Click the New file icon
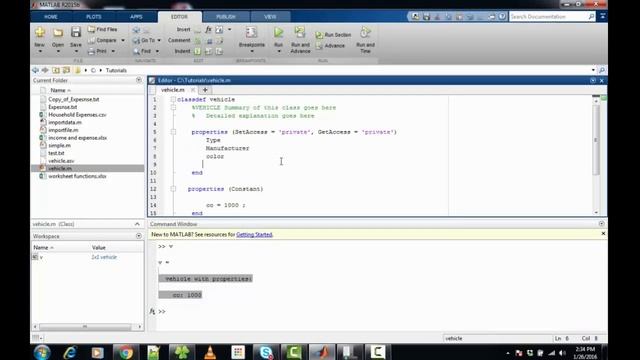 (40, 32)
